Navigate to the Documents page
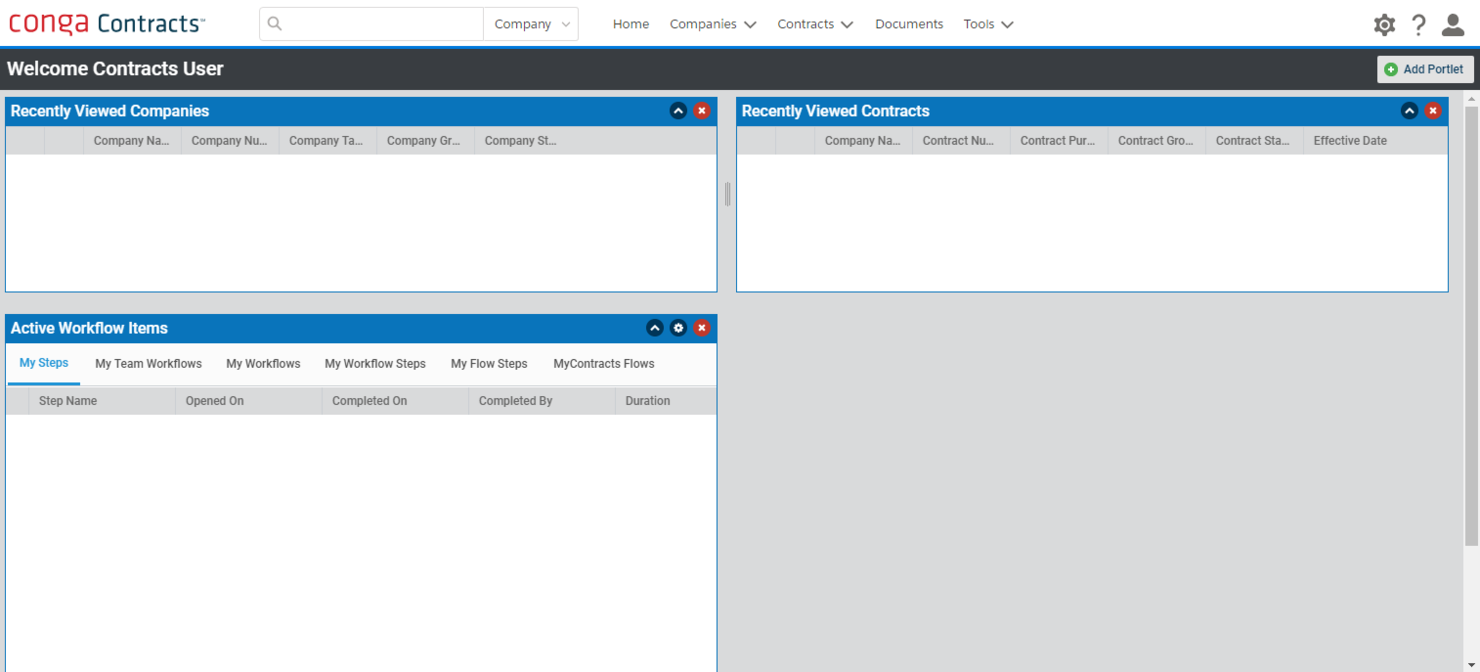Viewport: 1480px width, 672px height. (908, 24)
